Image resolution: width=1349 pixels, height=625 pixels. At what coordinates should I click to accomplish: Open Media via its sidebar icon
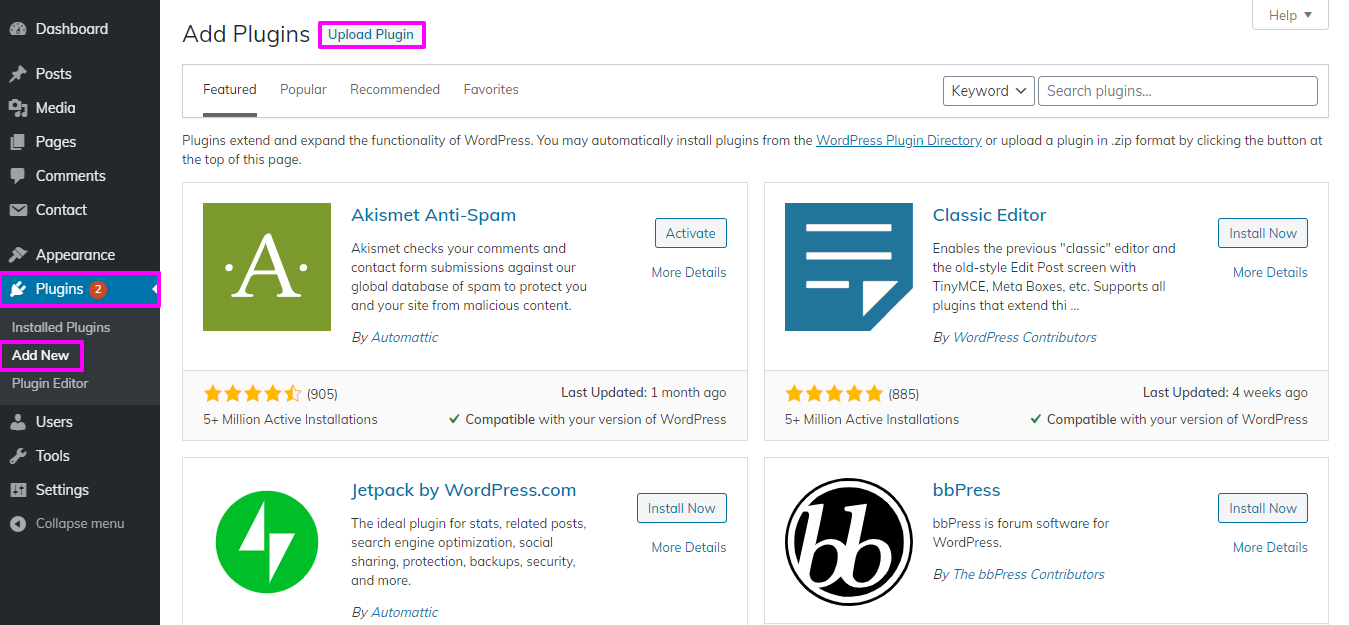tap(18, 108)
